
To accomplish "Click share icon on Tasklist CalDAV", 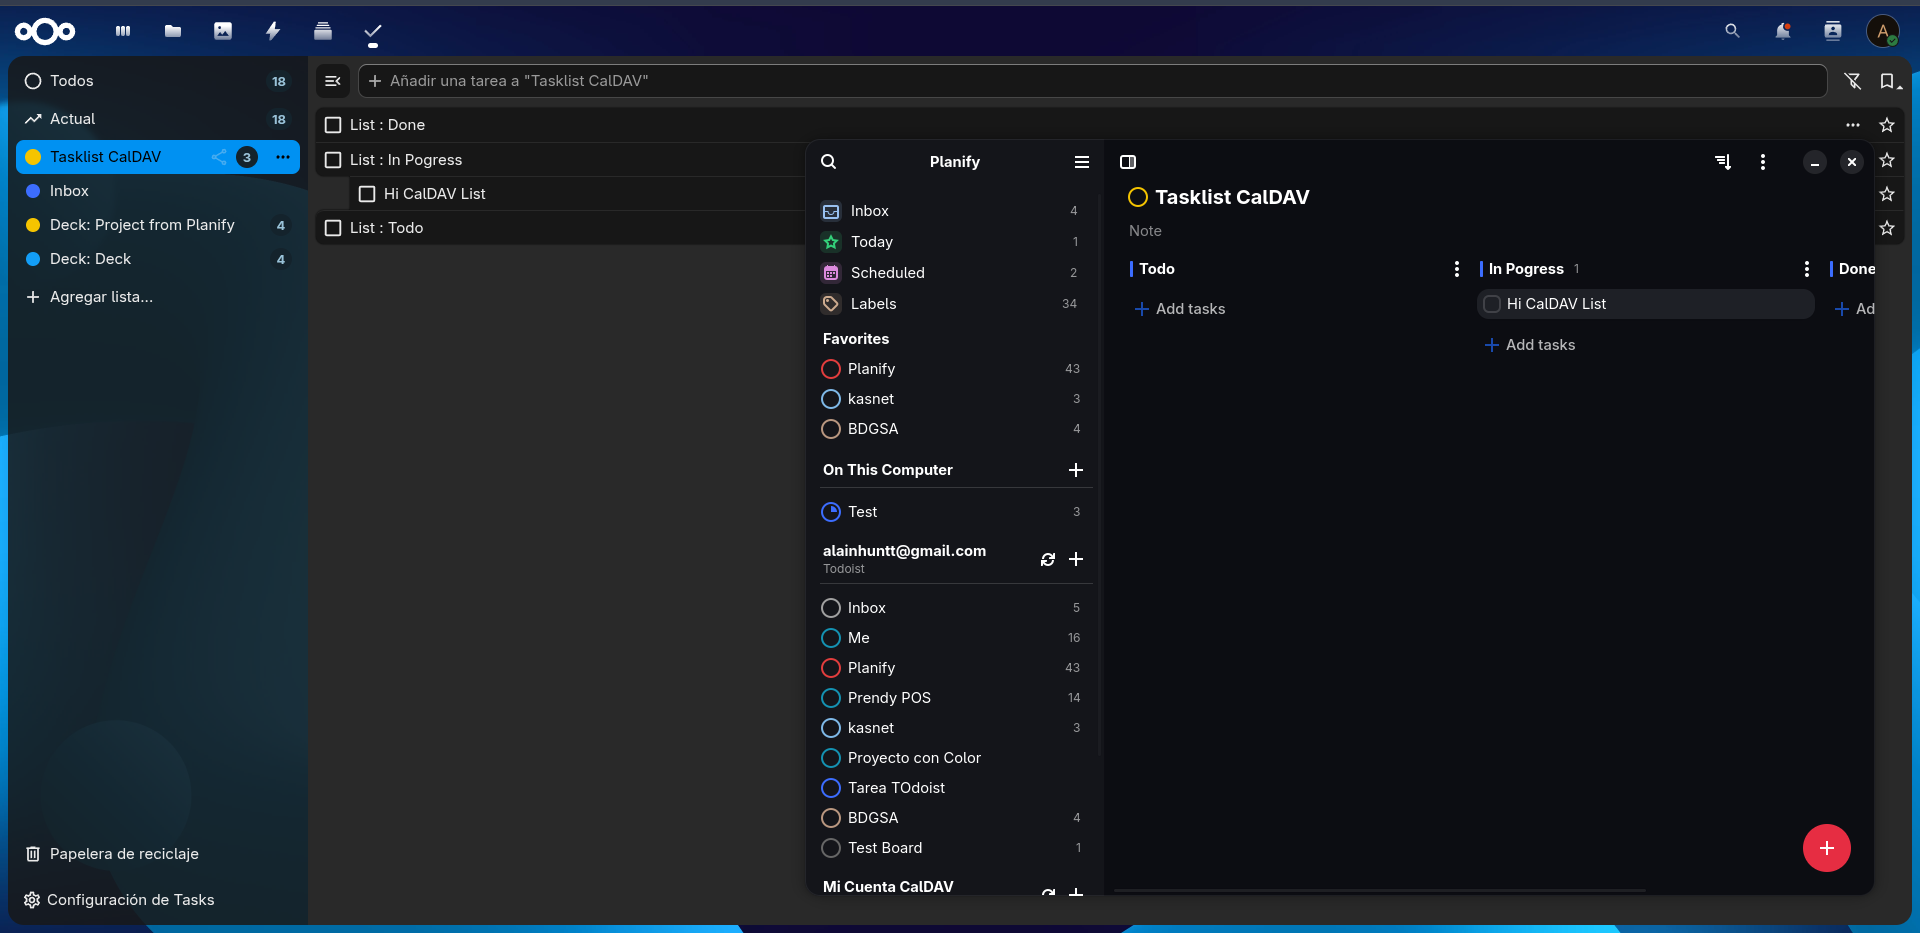I will click(x=219, y=157).
